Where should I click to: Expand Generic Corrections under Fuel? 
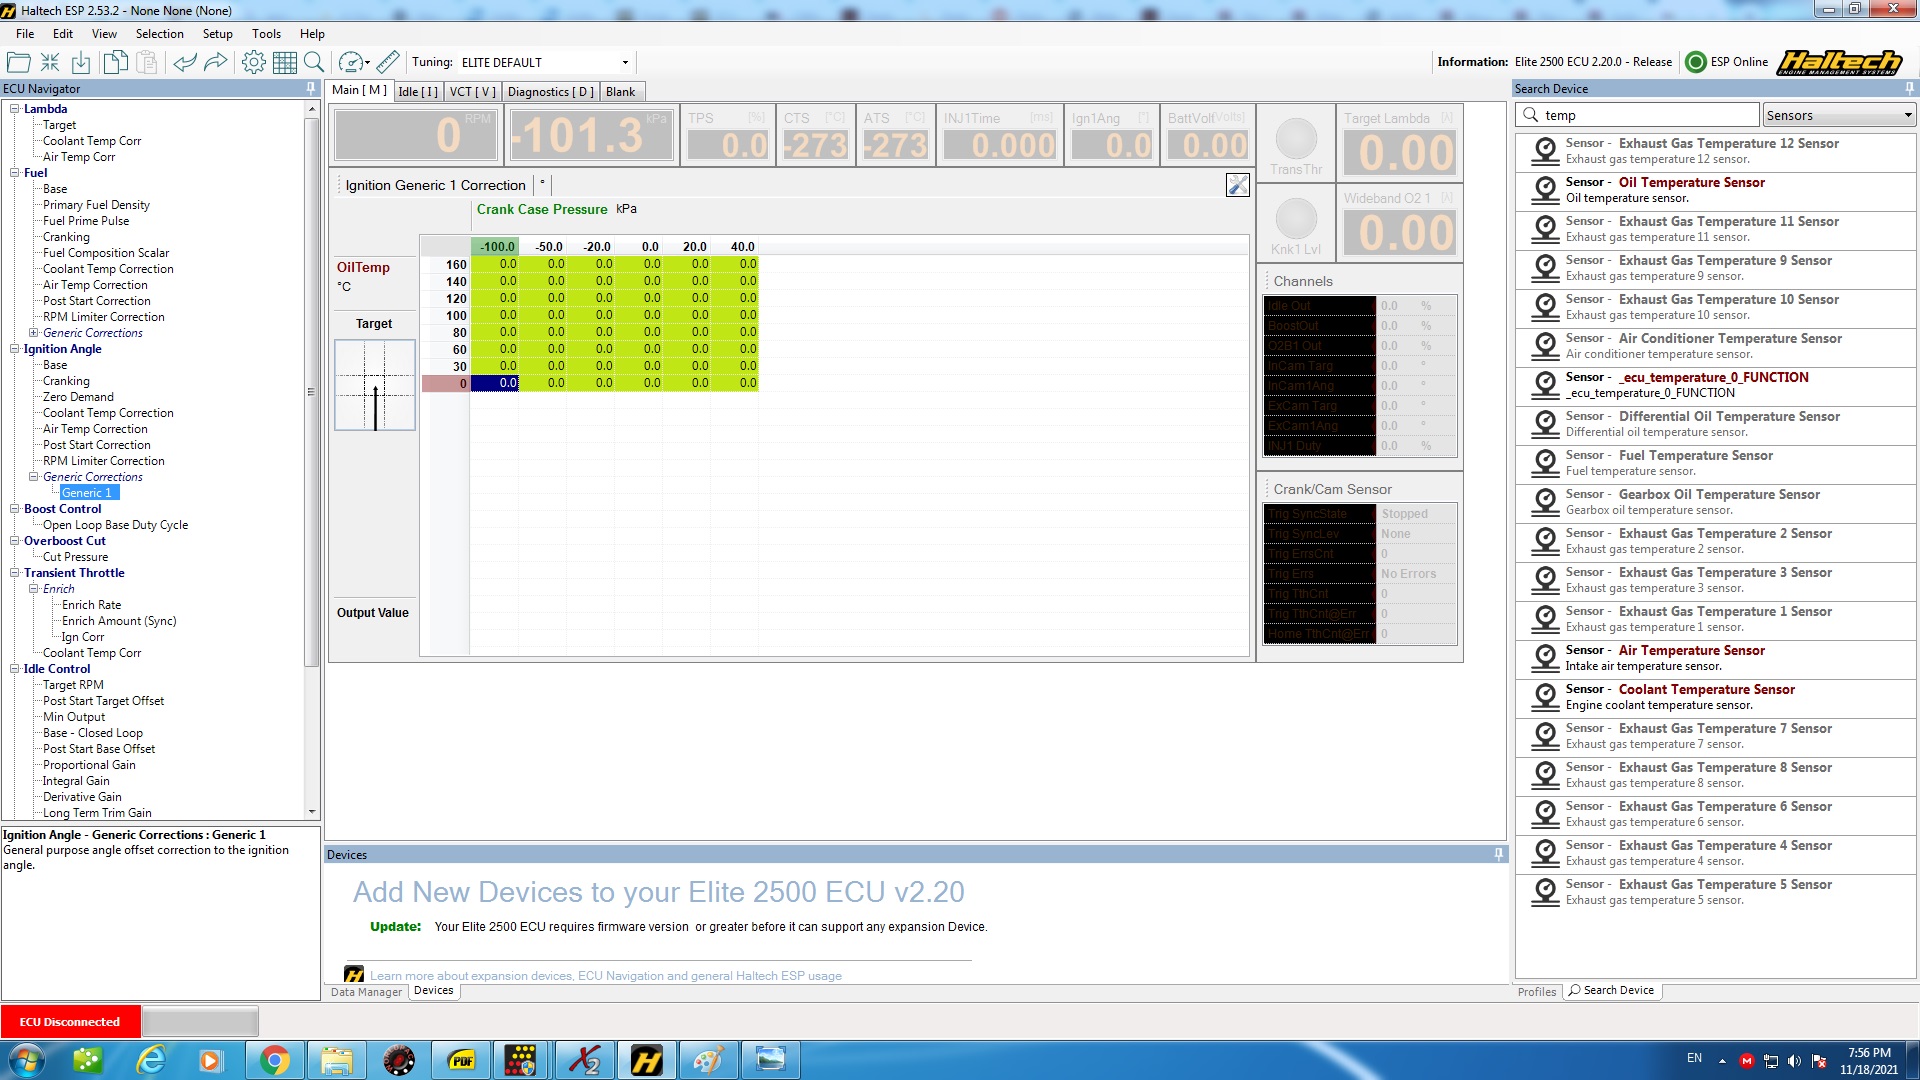click(34, 333)
